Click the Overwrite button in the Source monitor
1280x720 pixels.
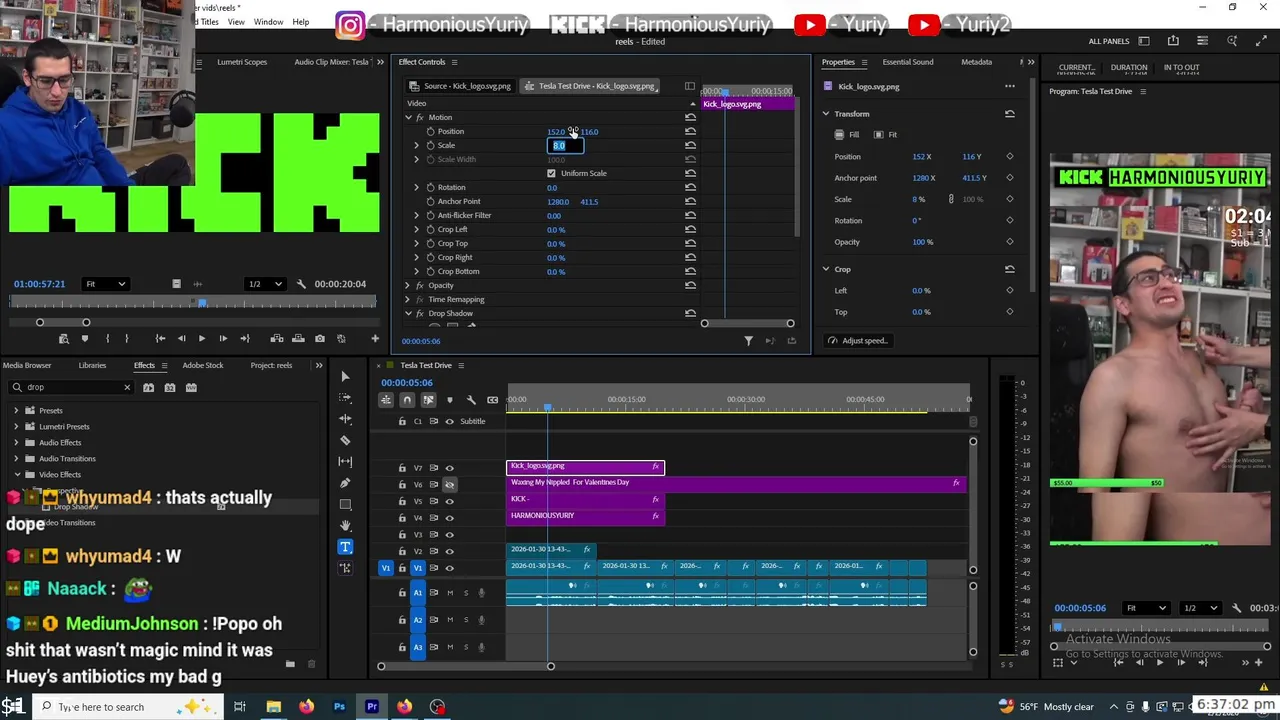click(x=298, y=338)
